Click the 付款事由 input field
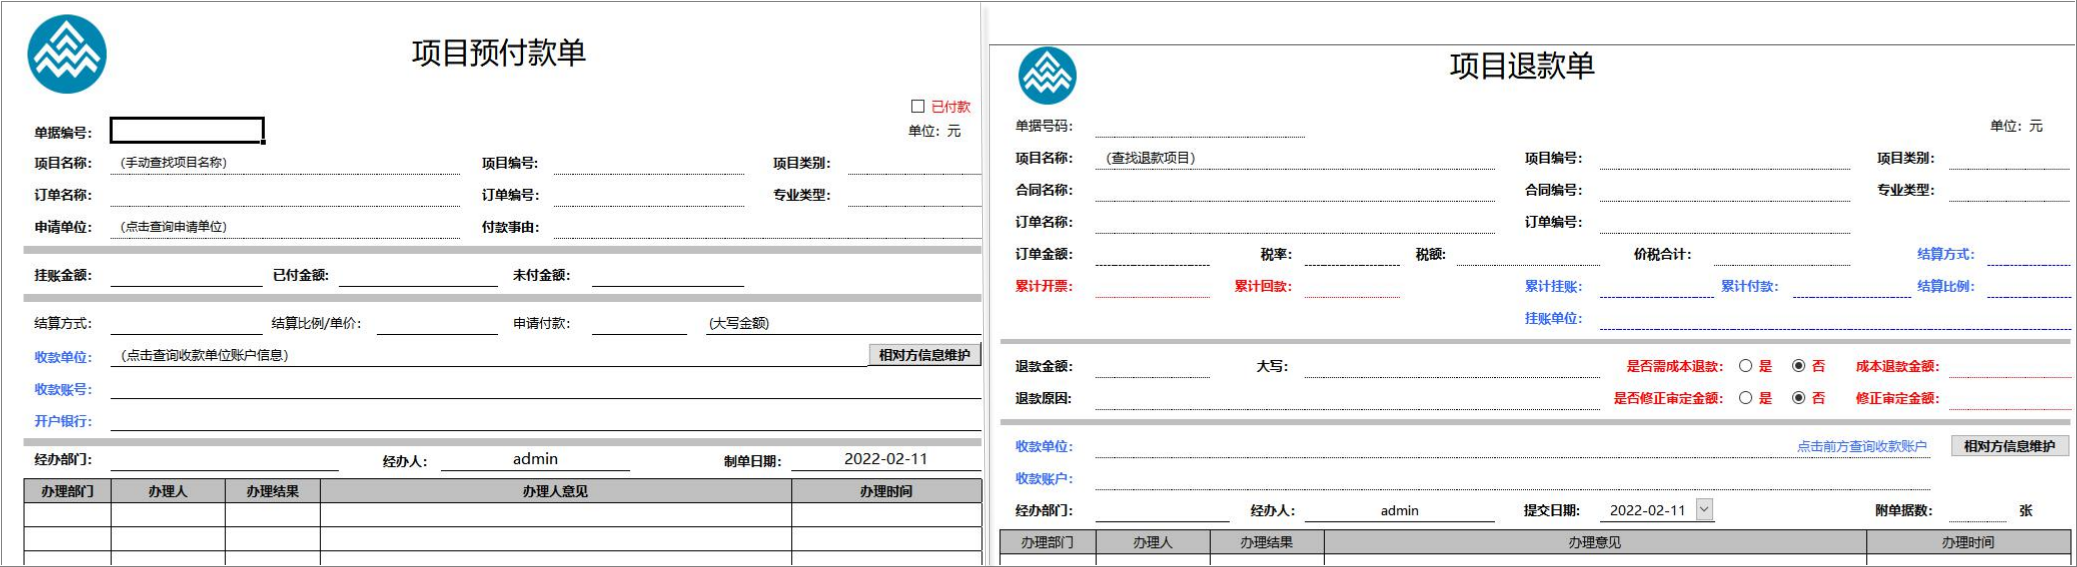Viewport: 2077px width, 567px height. (767, 227)
